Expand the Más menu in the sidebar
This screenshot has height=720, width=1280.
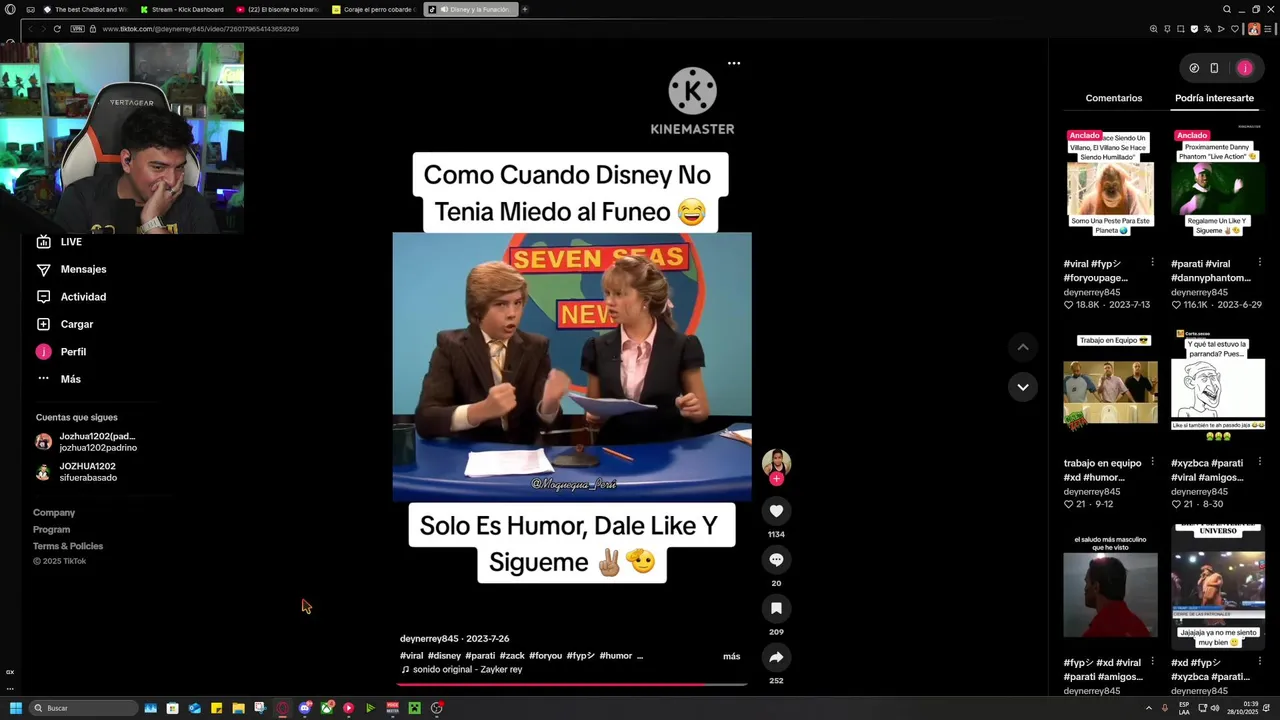(59, 379)
